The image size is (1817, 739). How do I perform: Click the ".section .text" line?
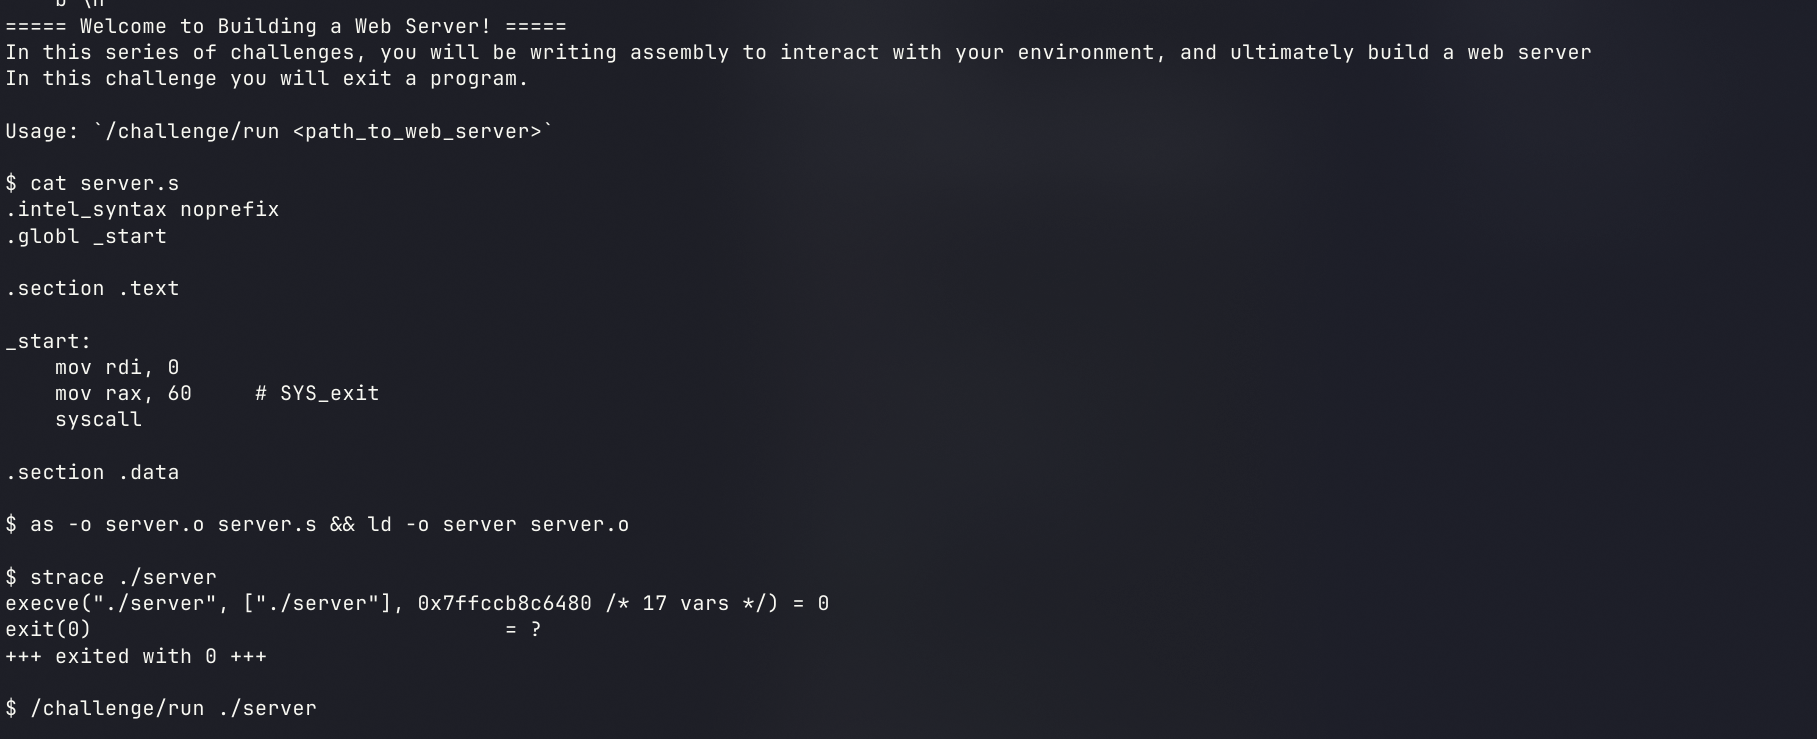tap(92, 289)
